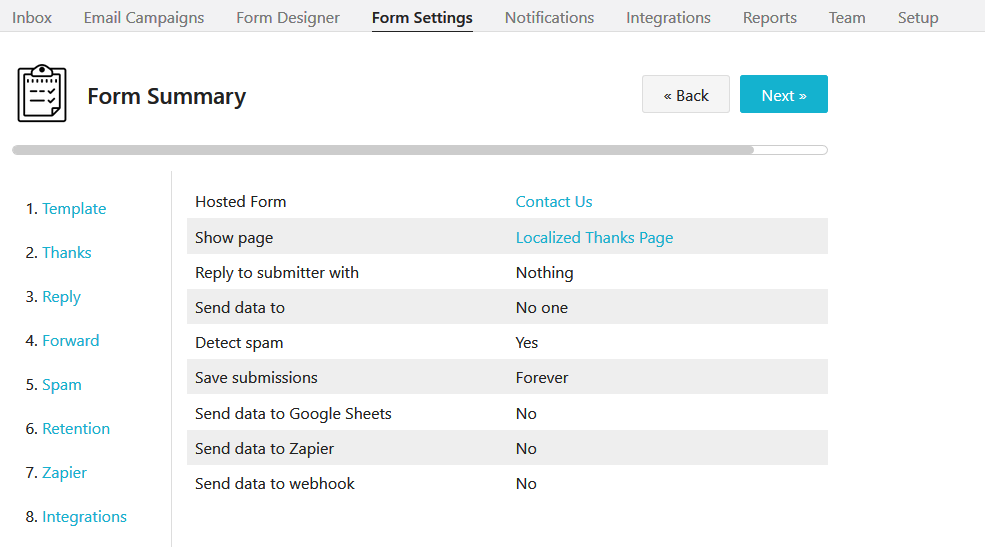Viewport: 985px width, 552px height.
Task: Click the Form Summary clipboard icon
Action: (x=42, y=94)
